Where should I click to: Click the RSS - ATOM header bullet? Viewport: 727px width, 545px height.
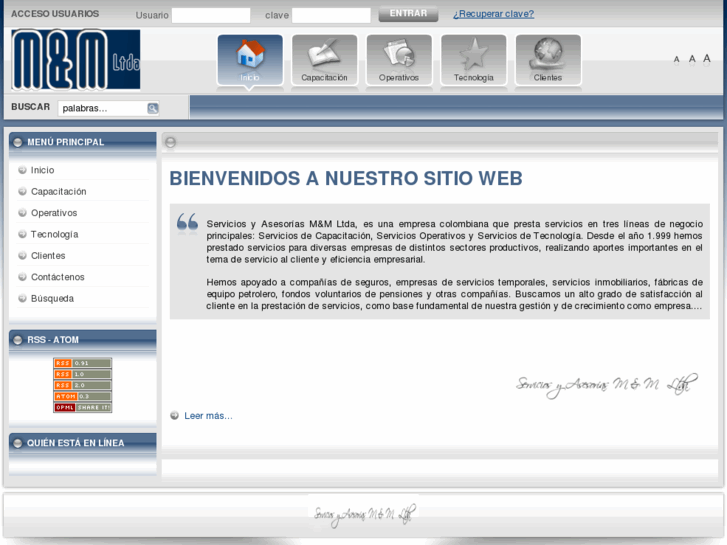pos(18,340)
